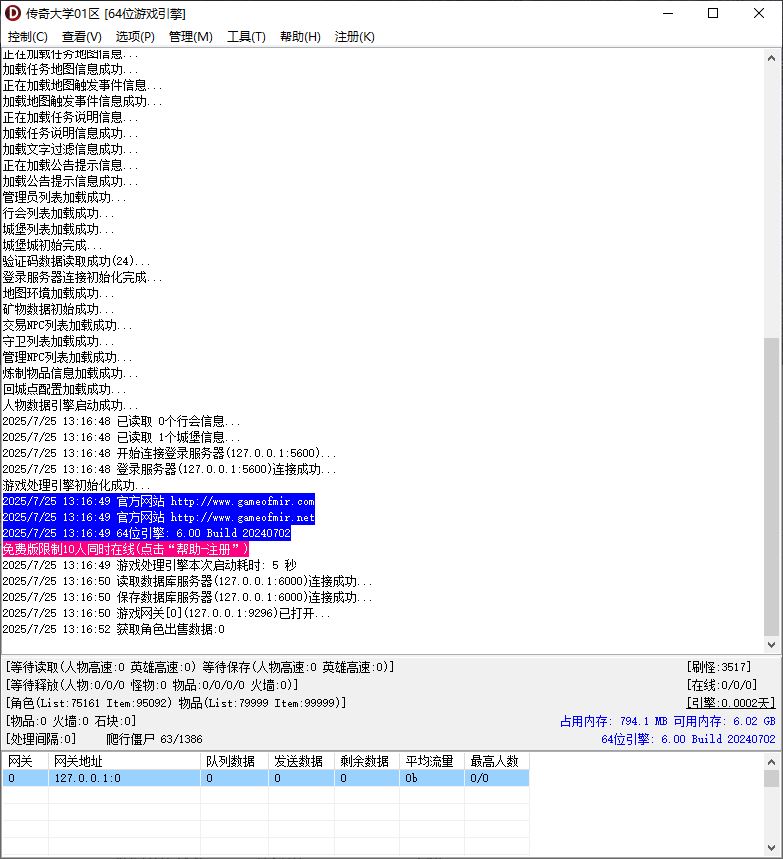
Task: Click the 剩余数据 column header
Action: pos(367,761)
